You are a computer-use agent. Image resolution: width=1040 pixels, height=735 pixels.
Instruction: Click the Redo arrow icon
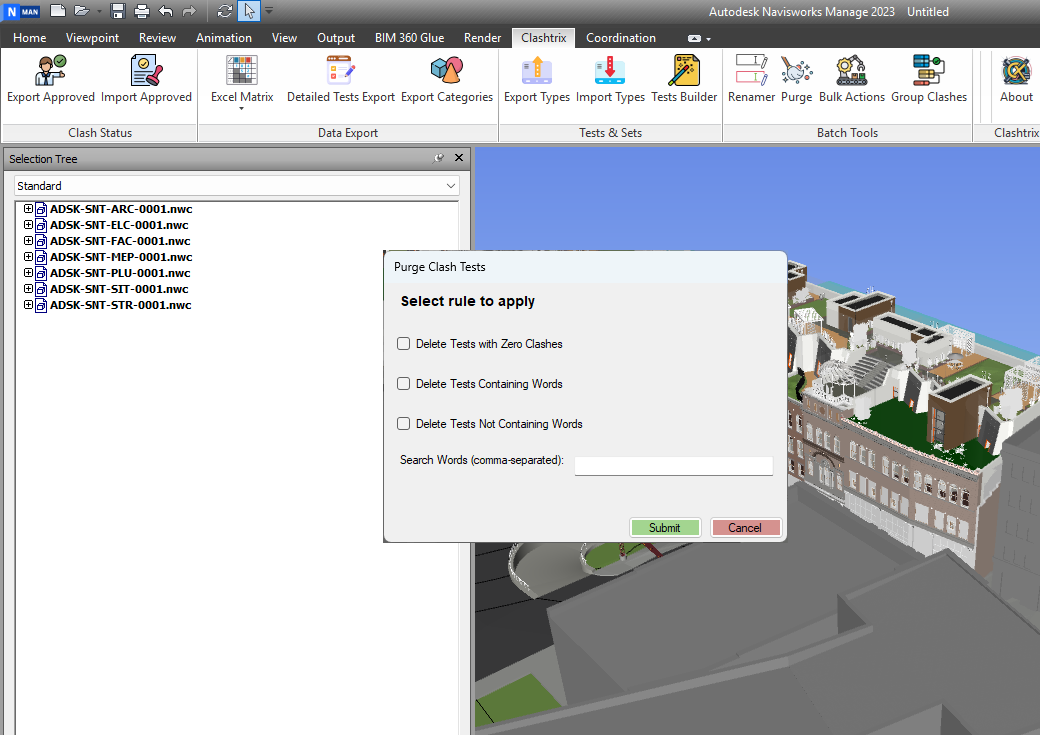point(189,11)
